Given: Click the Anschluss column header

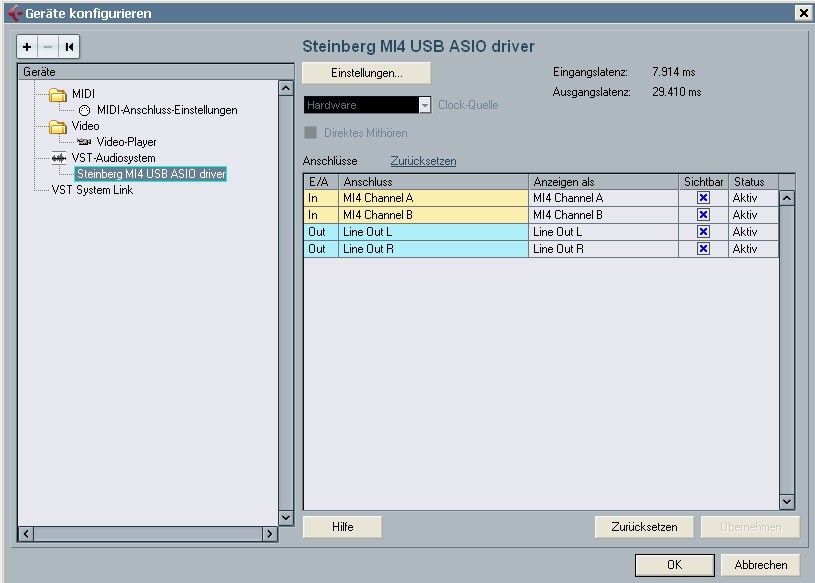Looking at the screenshot, I should pos(433,182).
